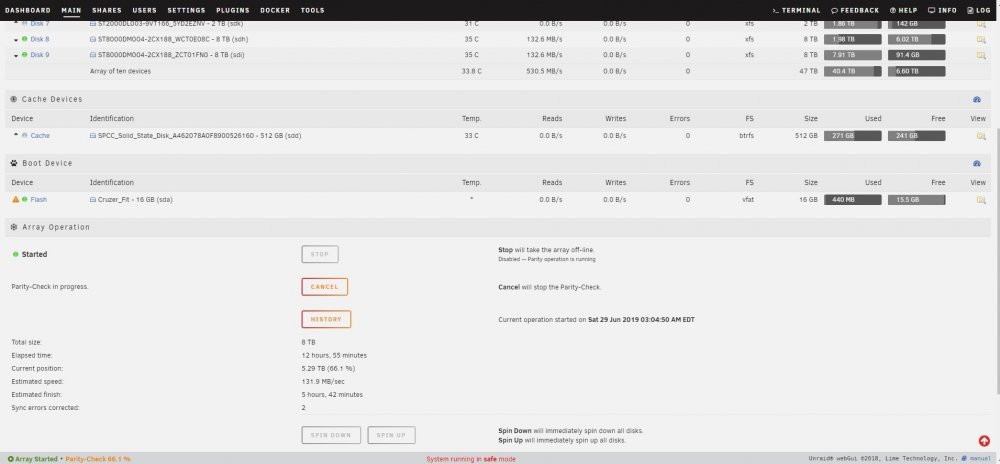This screenshot has width=1000, height=464.
Task: Click the Array Operation section icon
Action: 14,227
